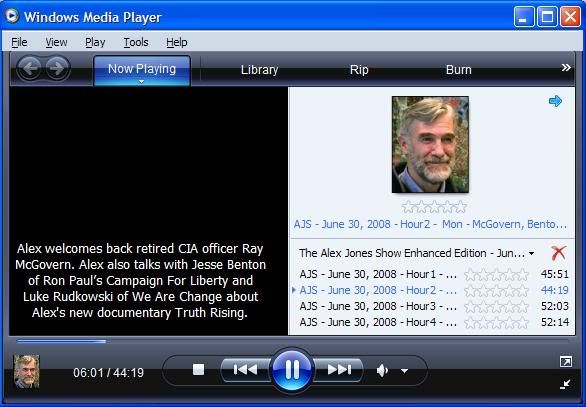Click the seek bar to jump ahead

coord(292,341)
